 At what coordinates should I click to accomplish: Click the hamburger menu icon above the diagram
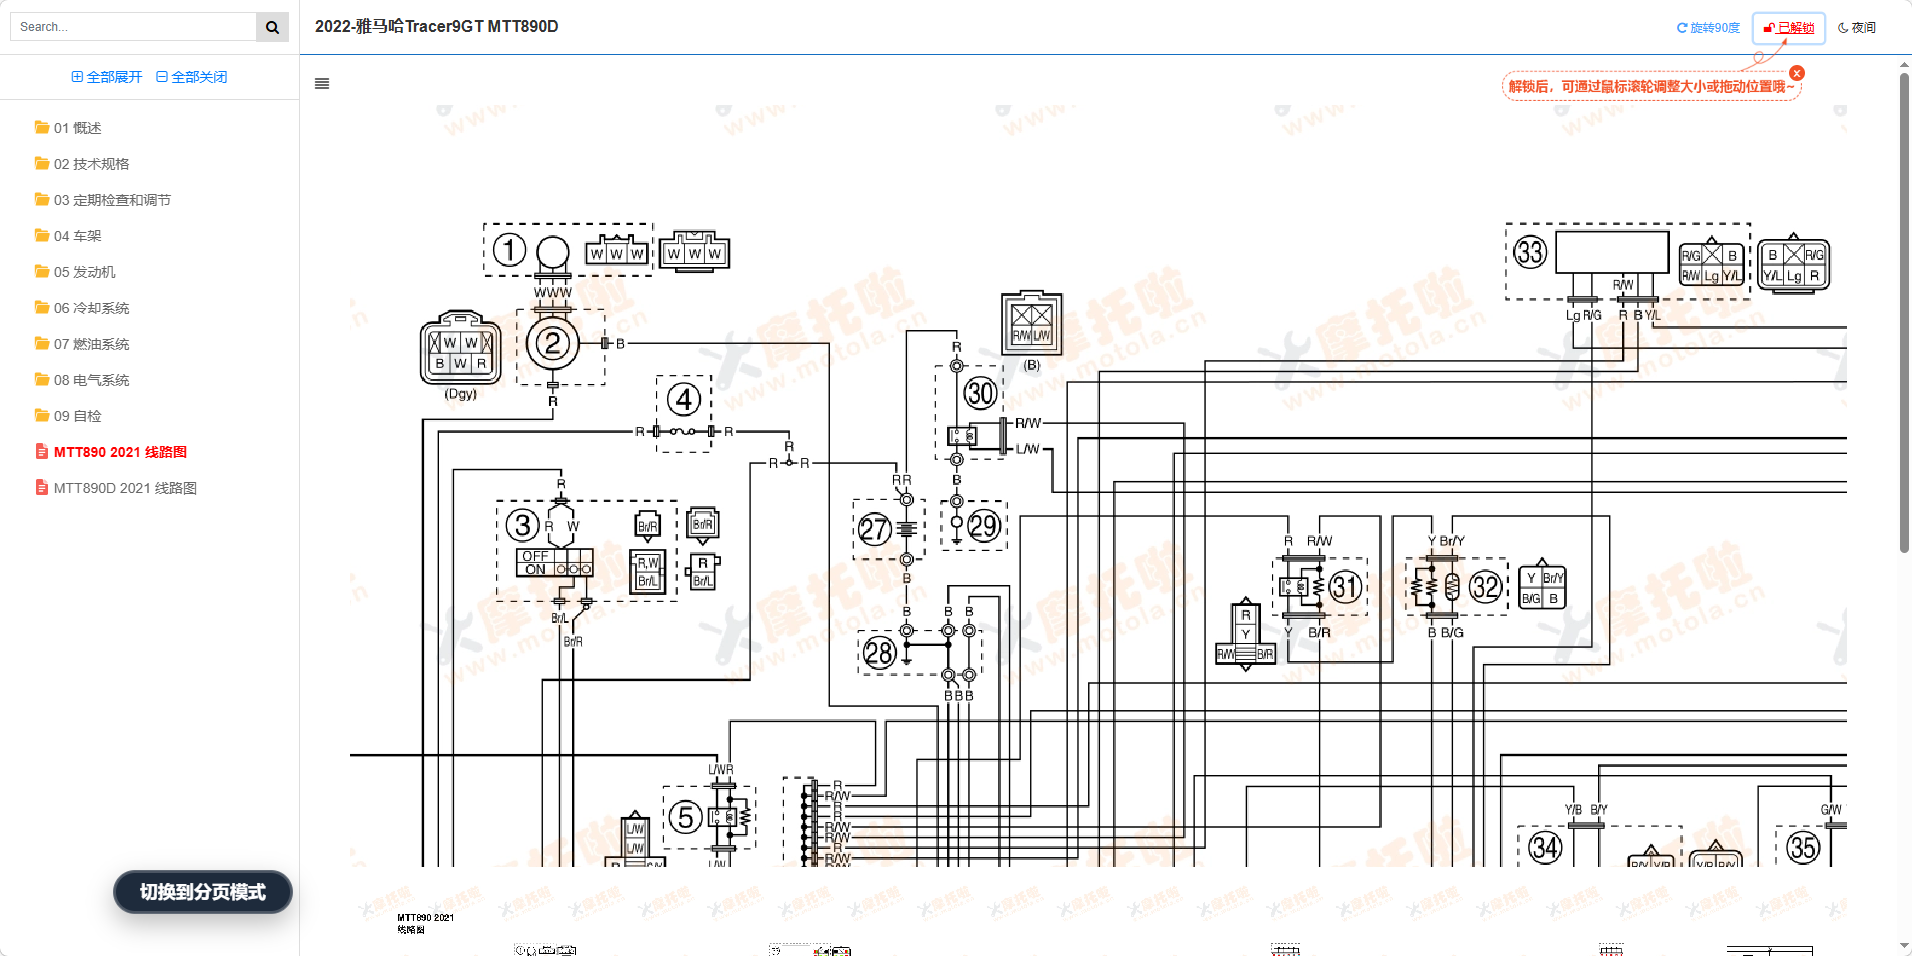[x=322, y=84]
